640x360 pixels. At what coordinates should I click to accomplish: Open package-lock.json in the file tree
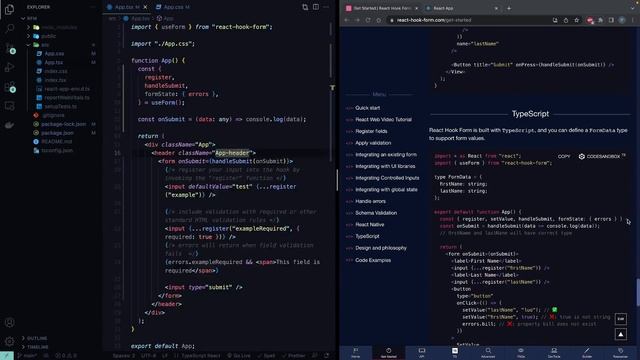coord(64,124)
